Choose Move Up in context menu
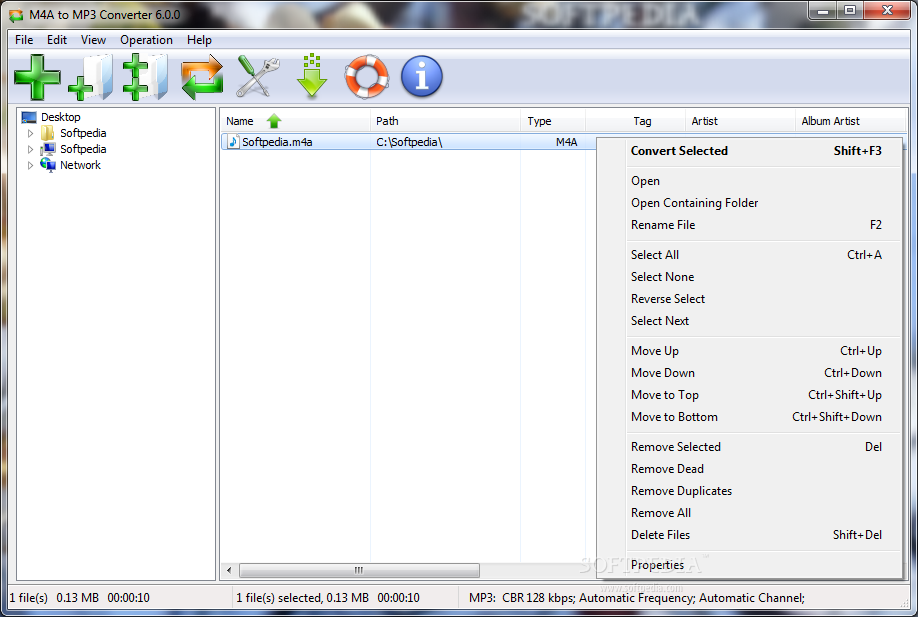Viewport: 918px width, 617px height. tap(749, 351)
